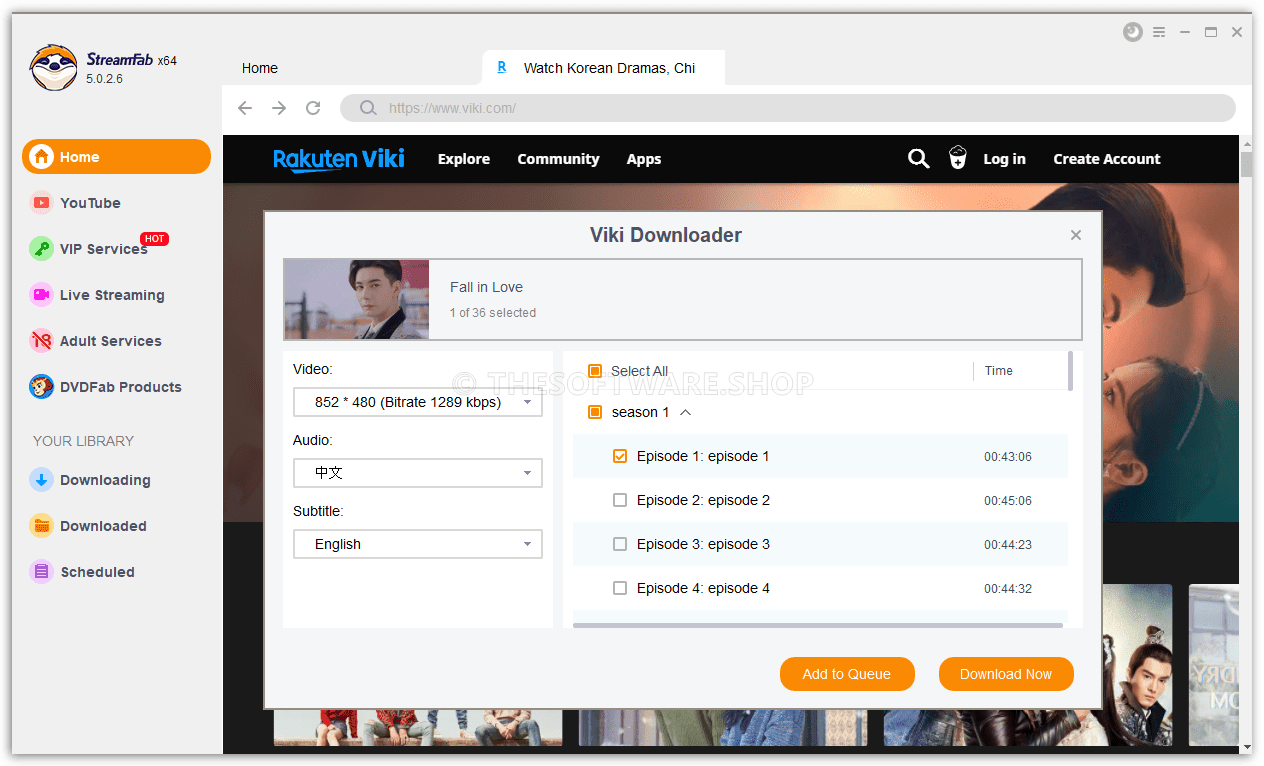Check the Episode 4 checkbox
The width and height of the screenshot is (1264, 766).
click(620, 588)
